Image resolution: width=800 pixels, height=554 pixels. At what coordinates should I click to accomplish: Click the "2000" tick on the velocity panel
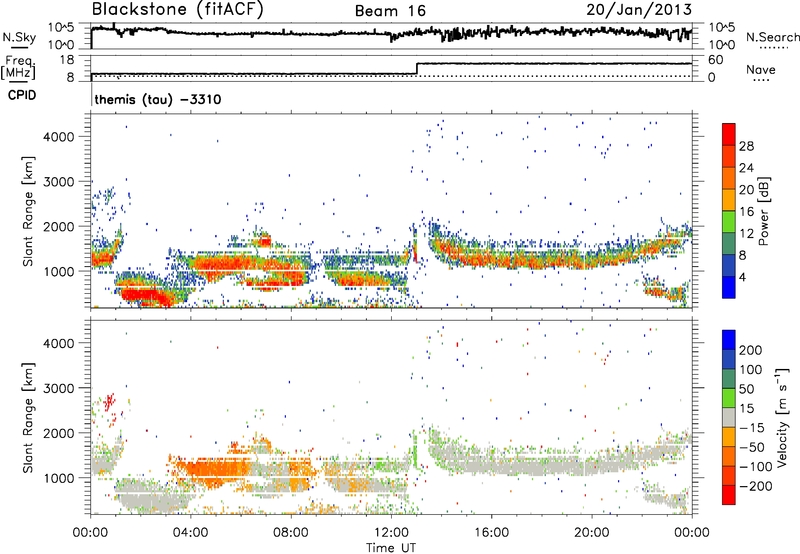(x=58, y=433)
